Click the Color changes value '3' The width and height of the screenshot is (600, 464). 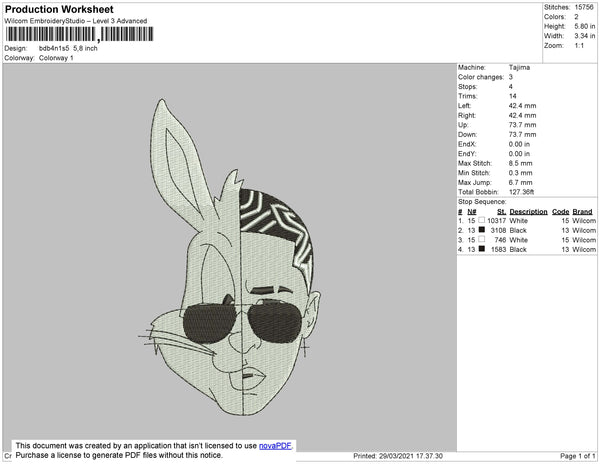coord(511,77)
